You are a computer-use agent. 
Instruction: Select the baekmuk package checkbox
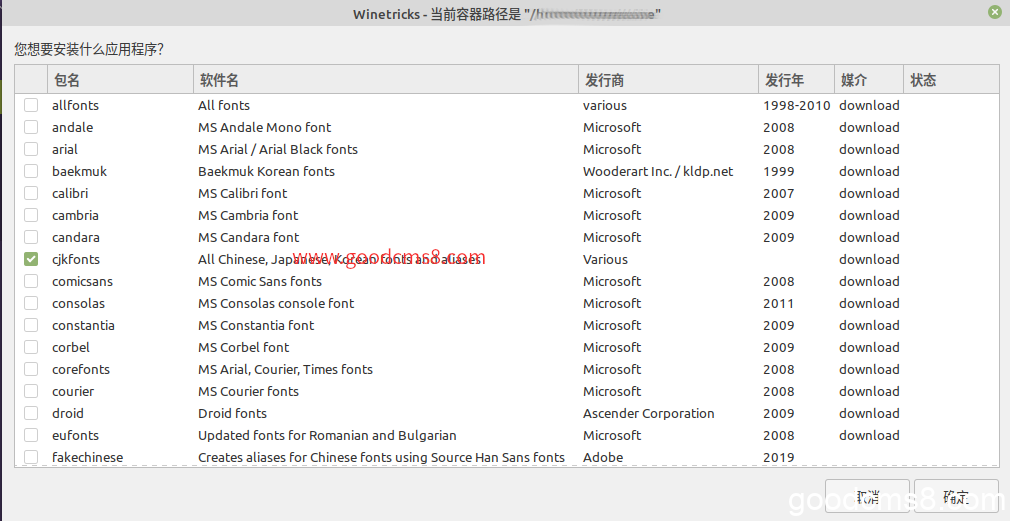31,171
